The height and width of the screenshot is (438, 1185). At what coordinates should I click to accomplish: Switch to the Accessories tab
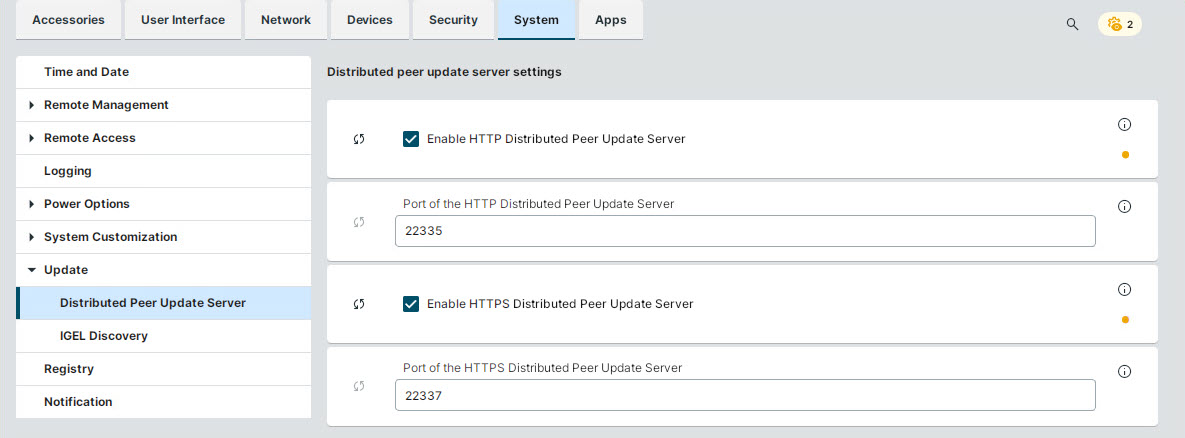click(68, 20)
